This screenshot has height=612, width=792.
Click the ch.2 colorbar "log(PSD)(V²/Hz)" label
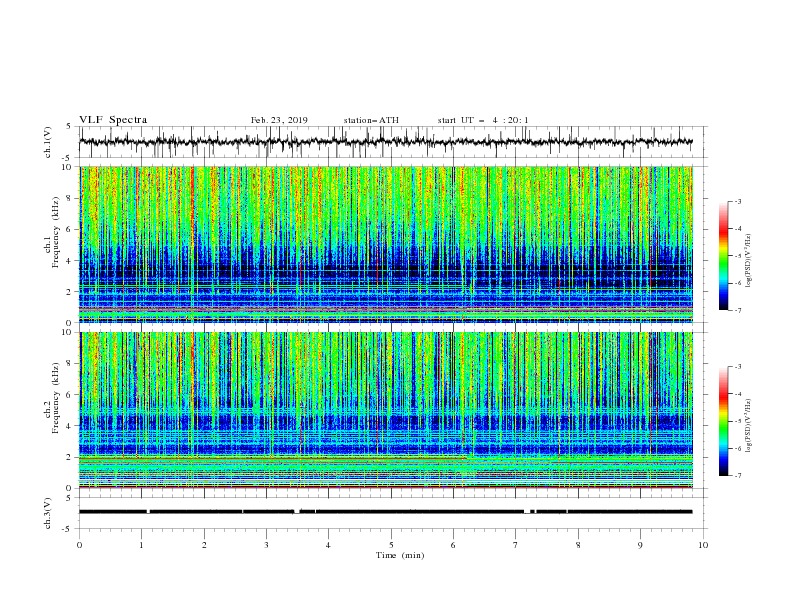[748, 425]
